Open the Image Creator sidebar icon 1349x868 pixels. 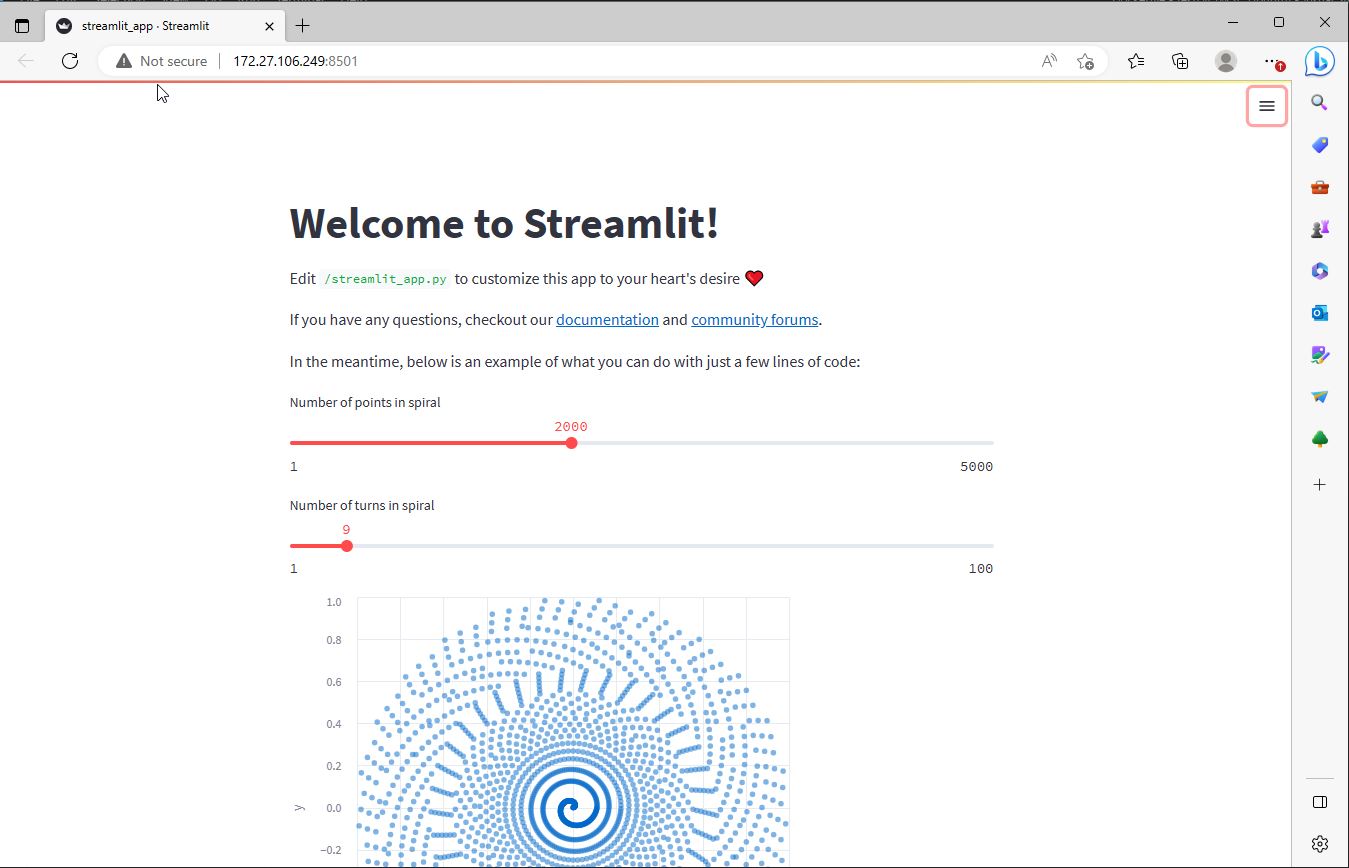click(1319, 355)
